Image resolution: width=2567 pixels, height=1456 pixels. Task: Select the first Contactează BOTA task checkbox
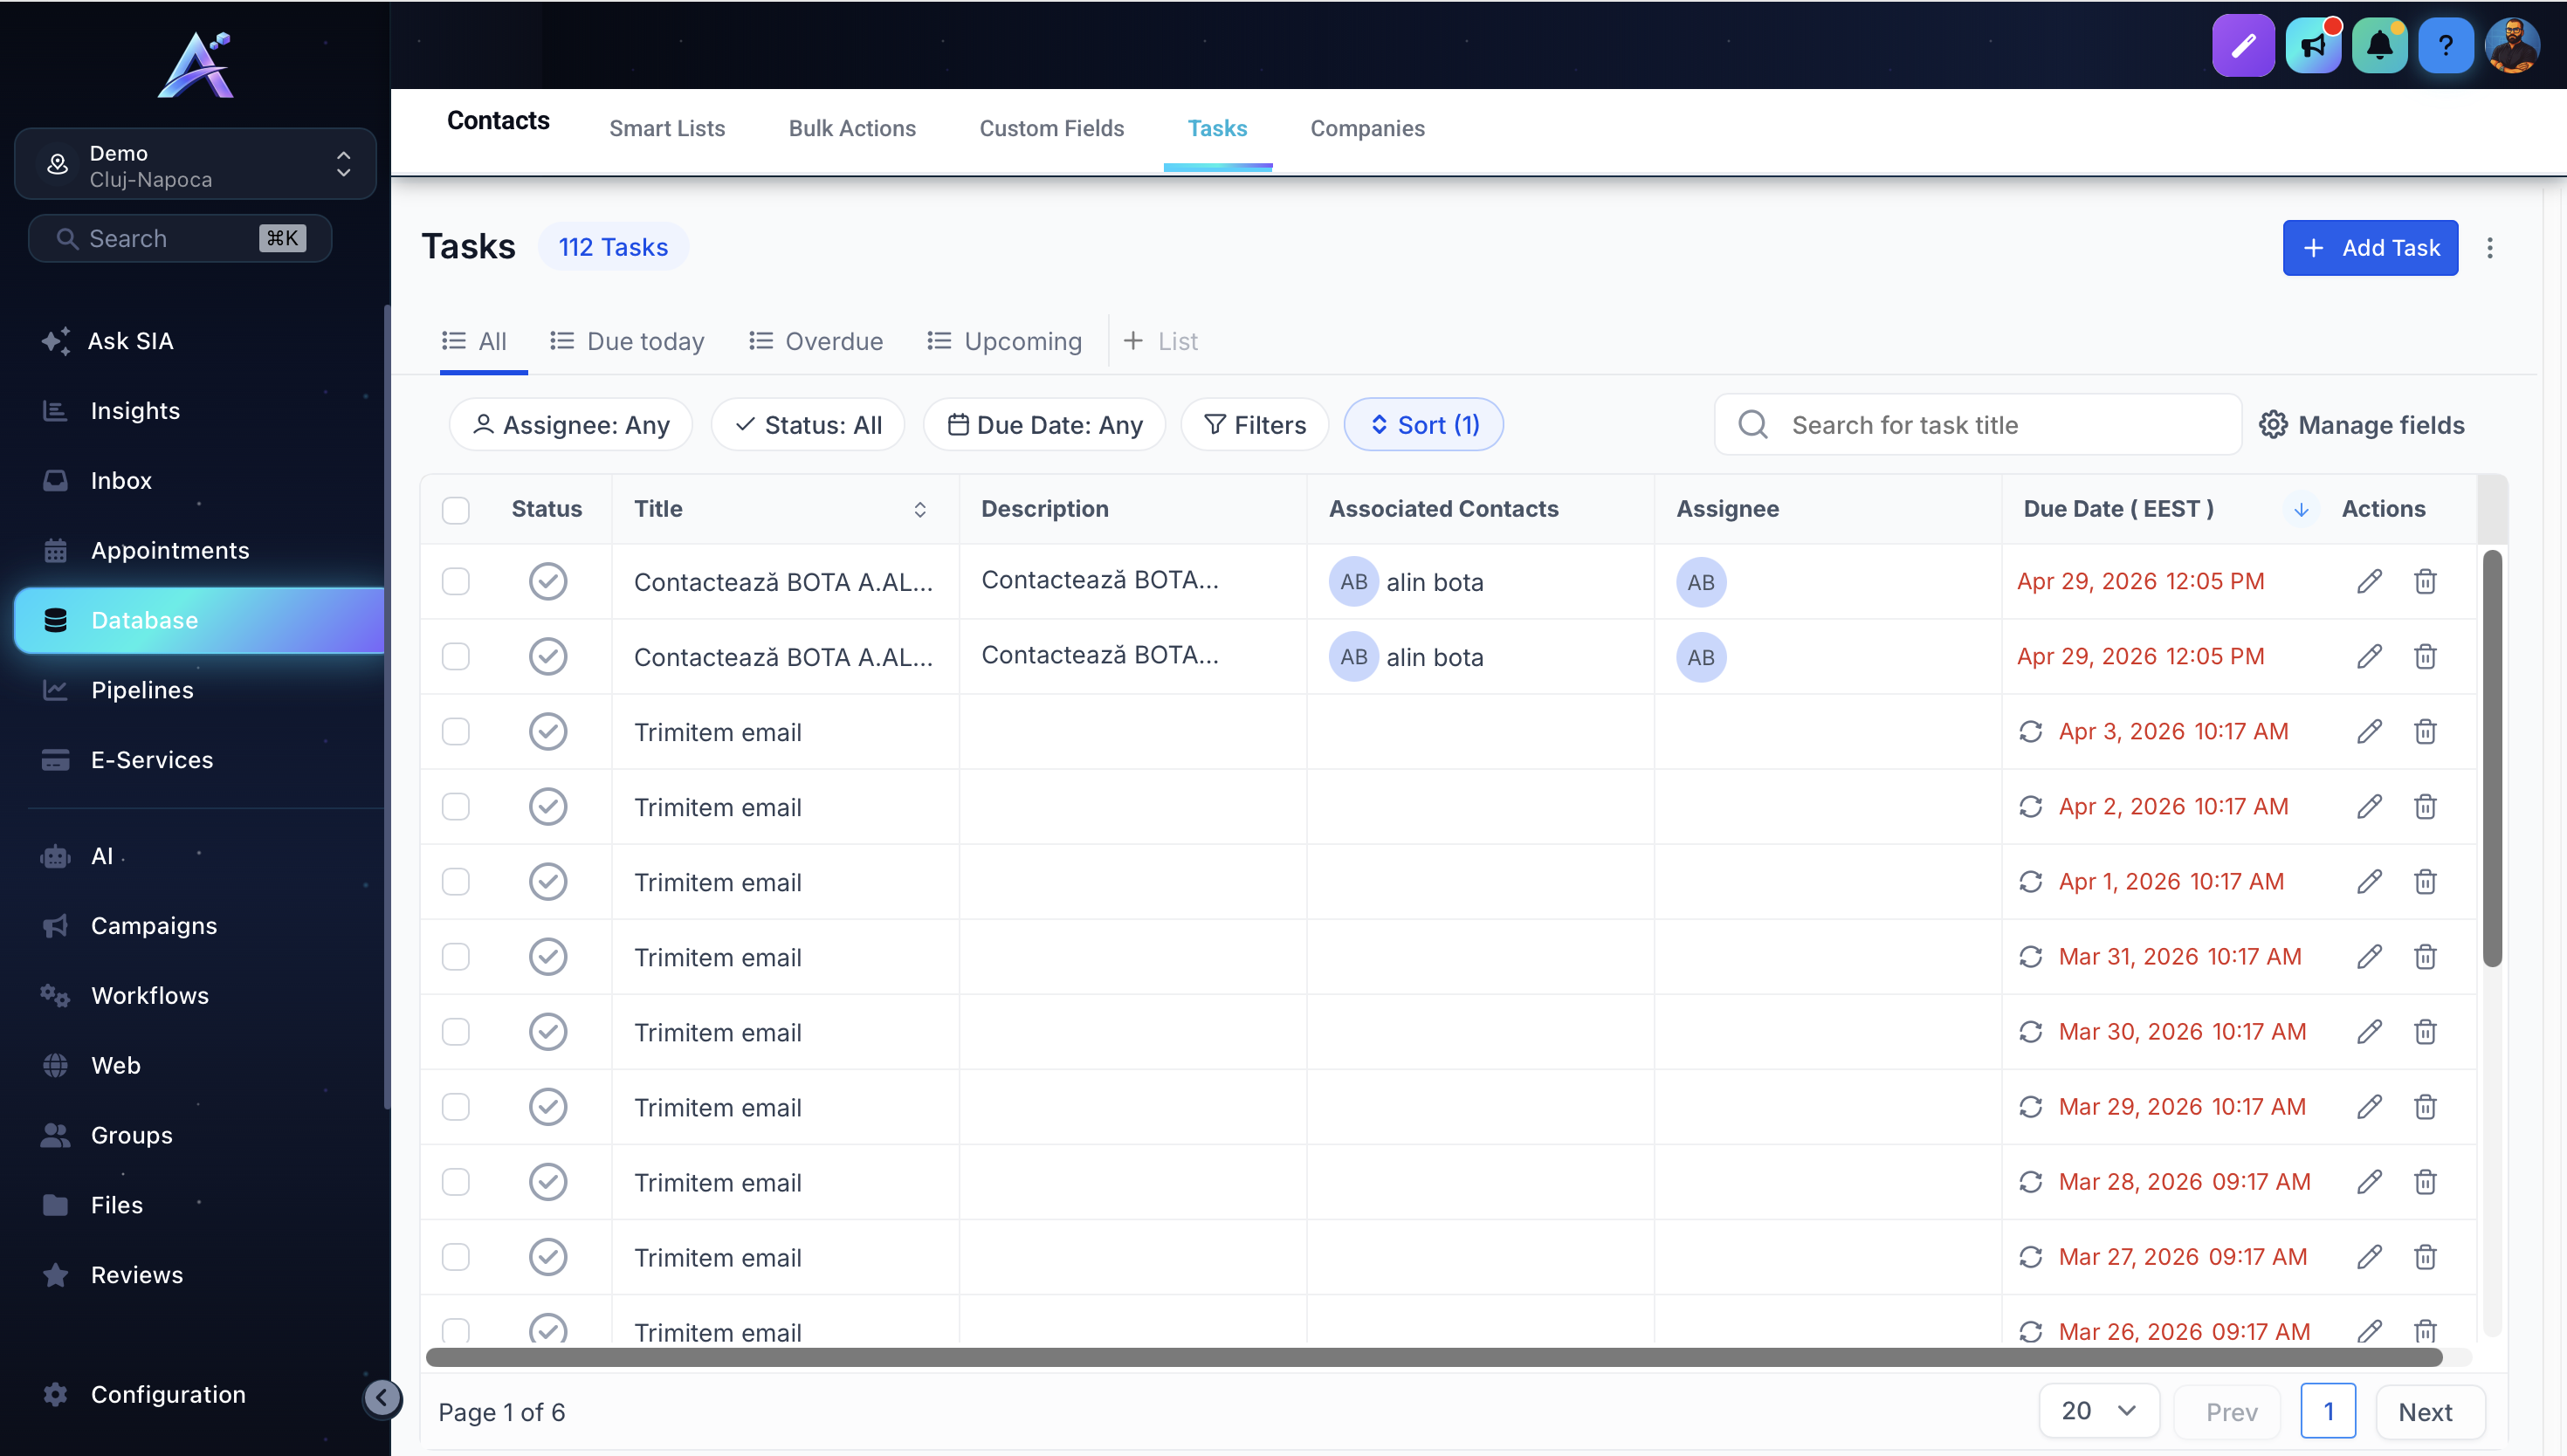pos(456,582)
